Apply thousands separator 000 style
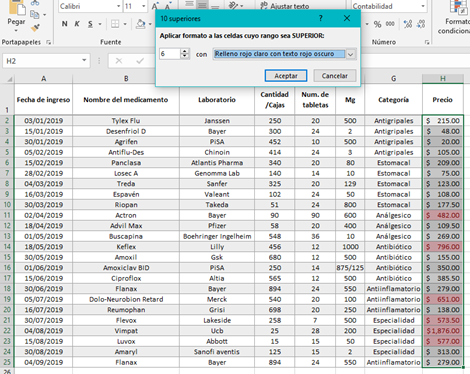The image size is (470, 374). 390,24
